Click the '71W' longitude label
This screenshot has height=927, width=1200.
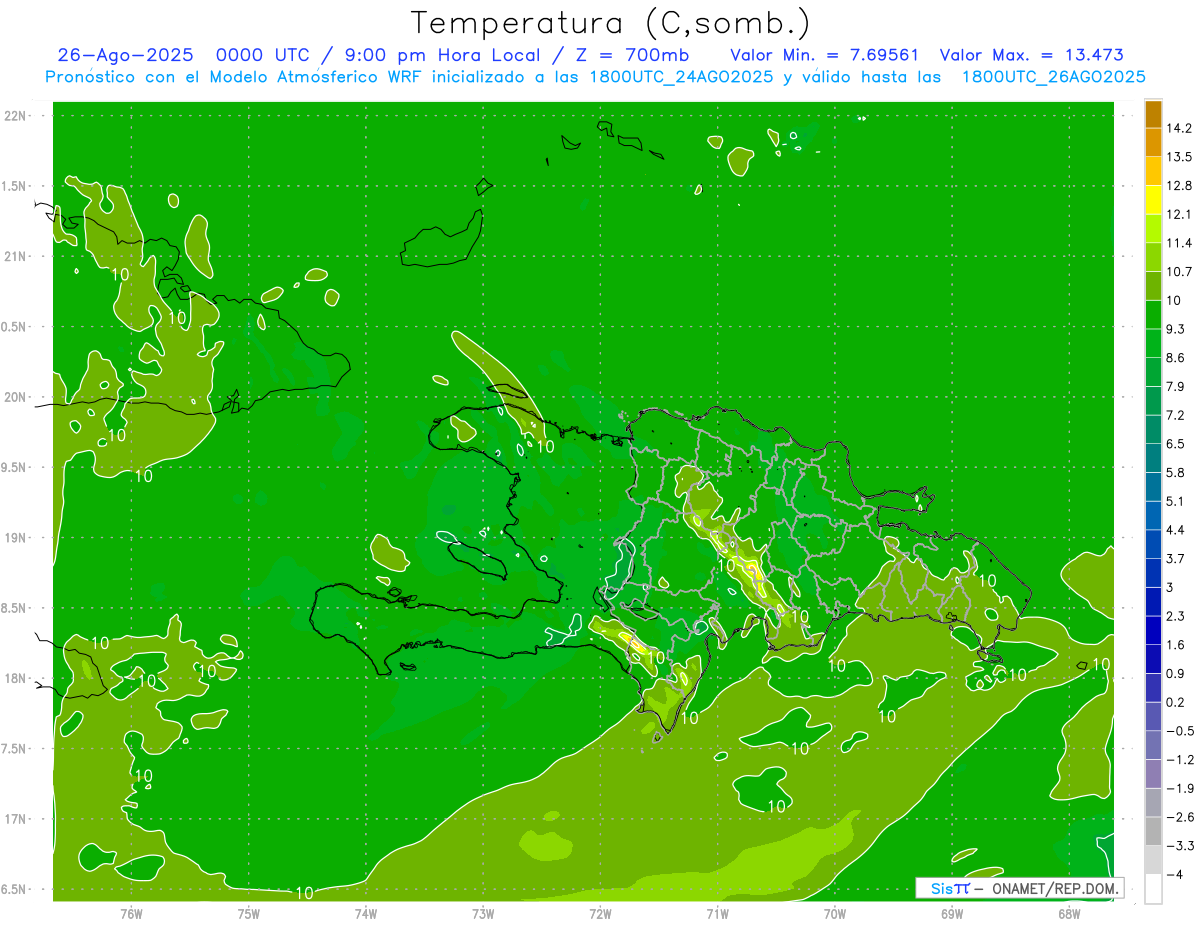coord(717,913)
